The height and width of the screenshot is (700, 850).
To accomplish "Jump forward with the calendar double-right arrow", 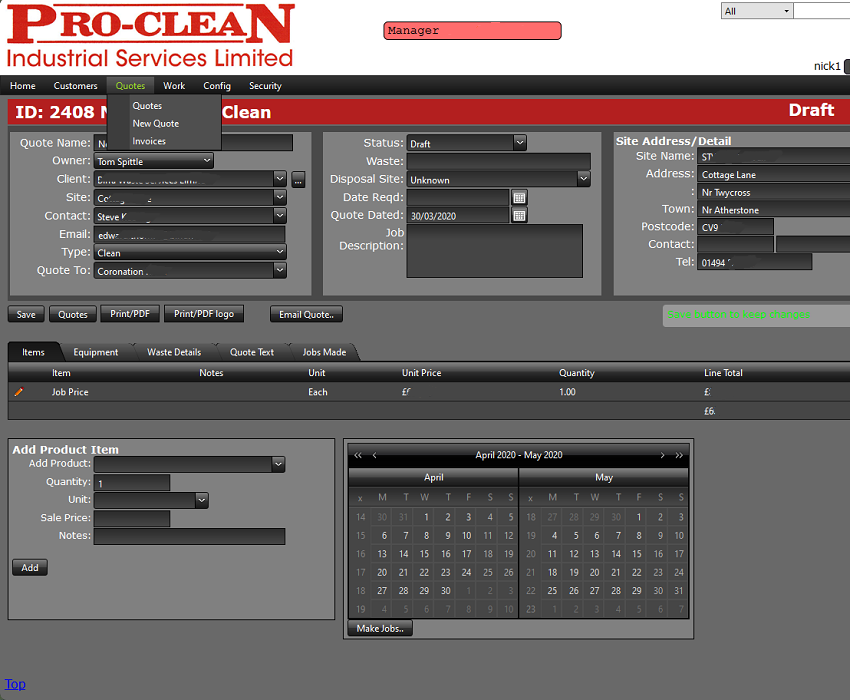I will point(679,456).
